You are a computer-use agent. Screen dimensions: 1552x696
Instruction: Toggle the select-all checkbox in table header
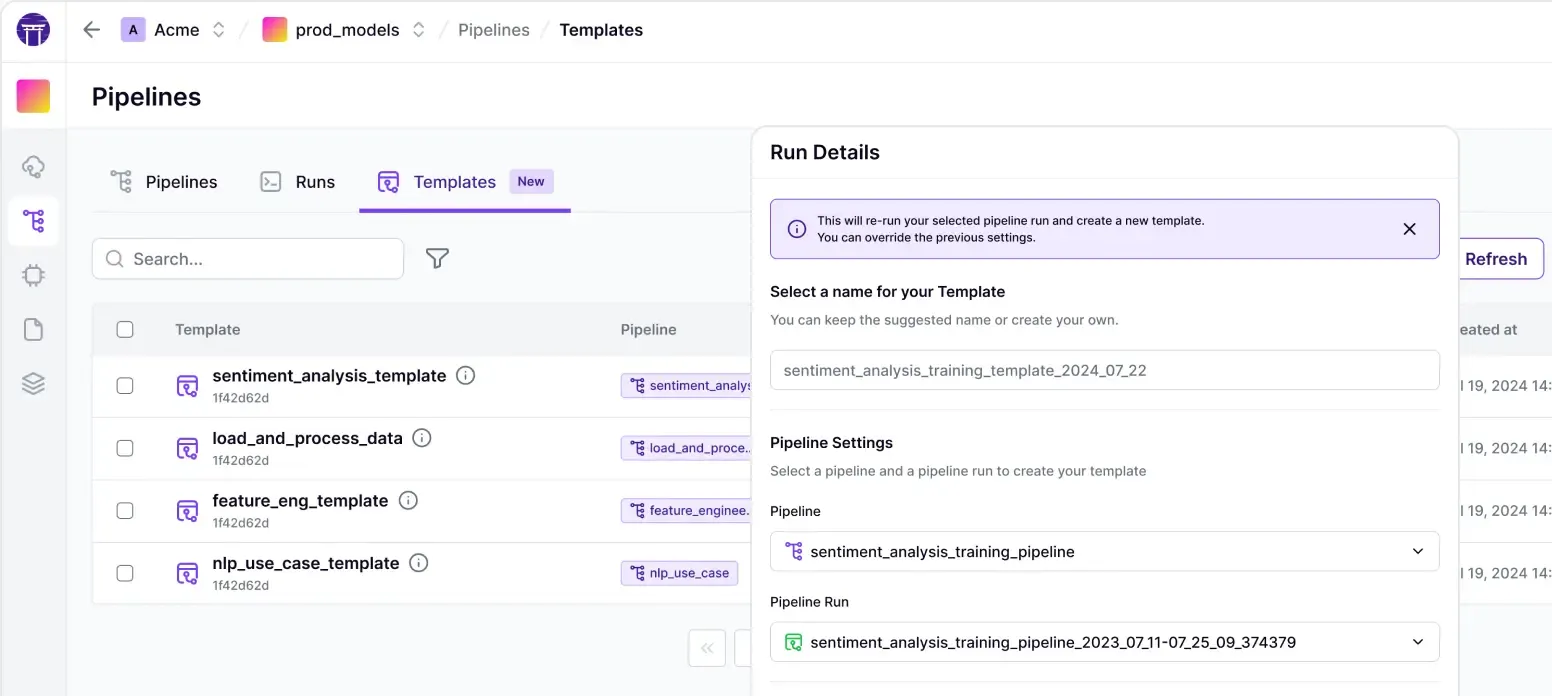125,330
